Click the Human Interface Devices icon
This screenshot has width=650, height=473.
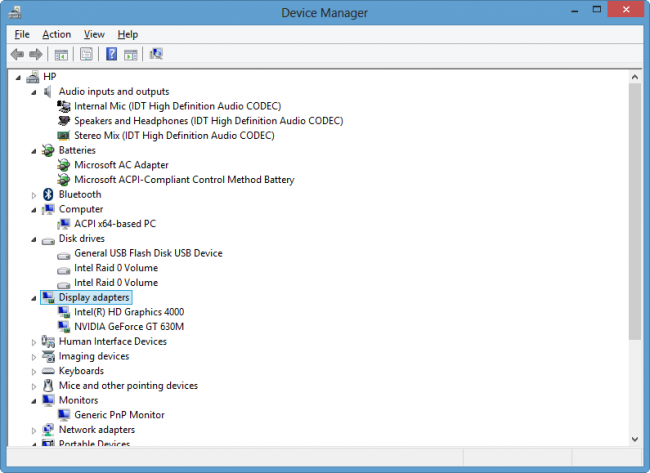(x=48, y=342)
